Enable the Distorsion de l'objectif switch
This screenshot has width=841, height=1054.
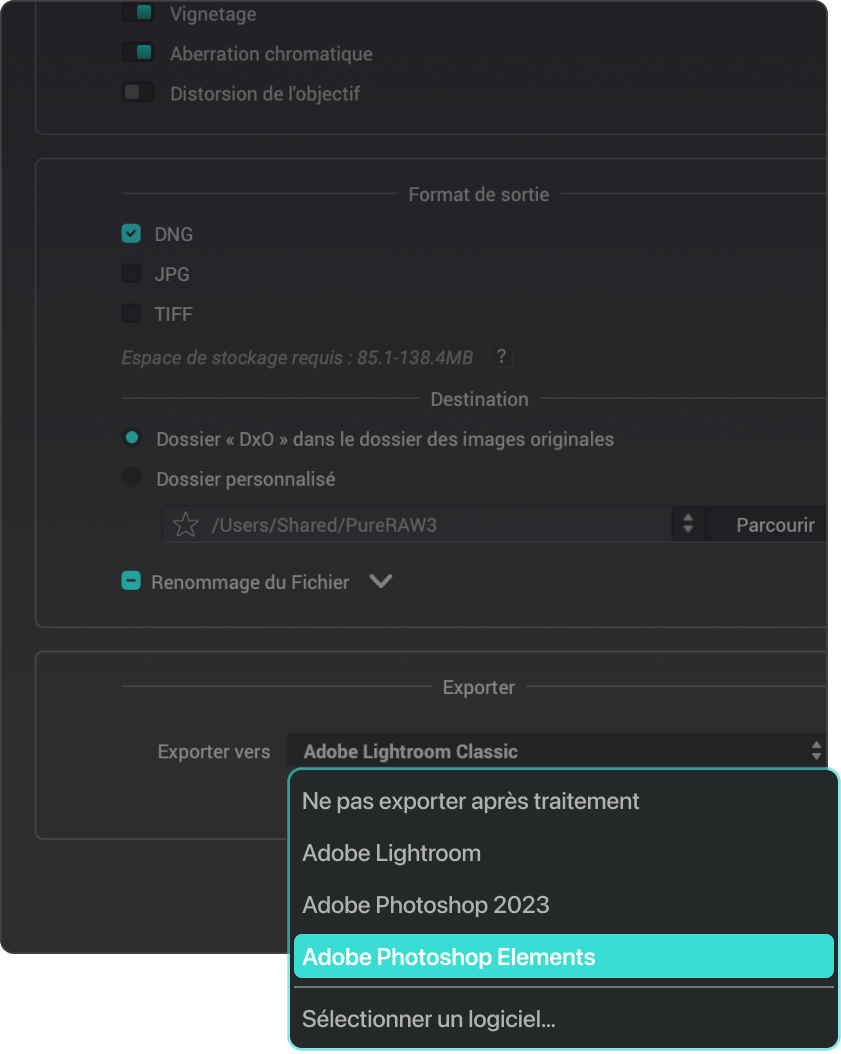click(138, 92)
